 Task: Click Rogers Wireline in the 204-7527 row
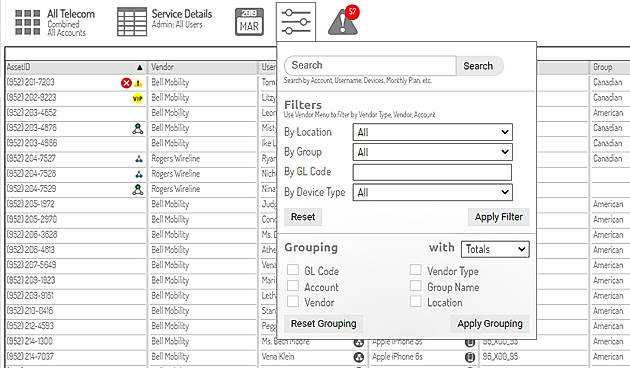point(176,159)
